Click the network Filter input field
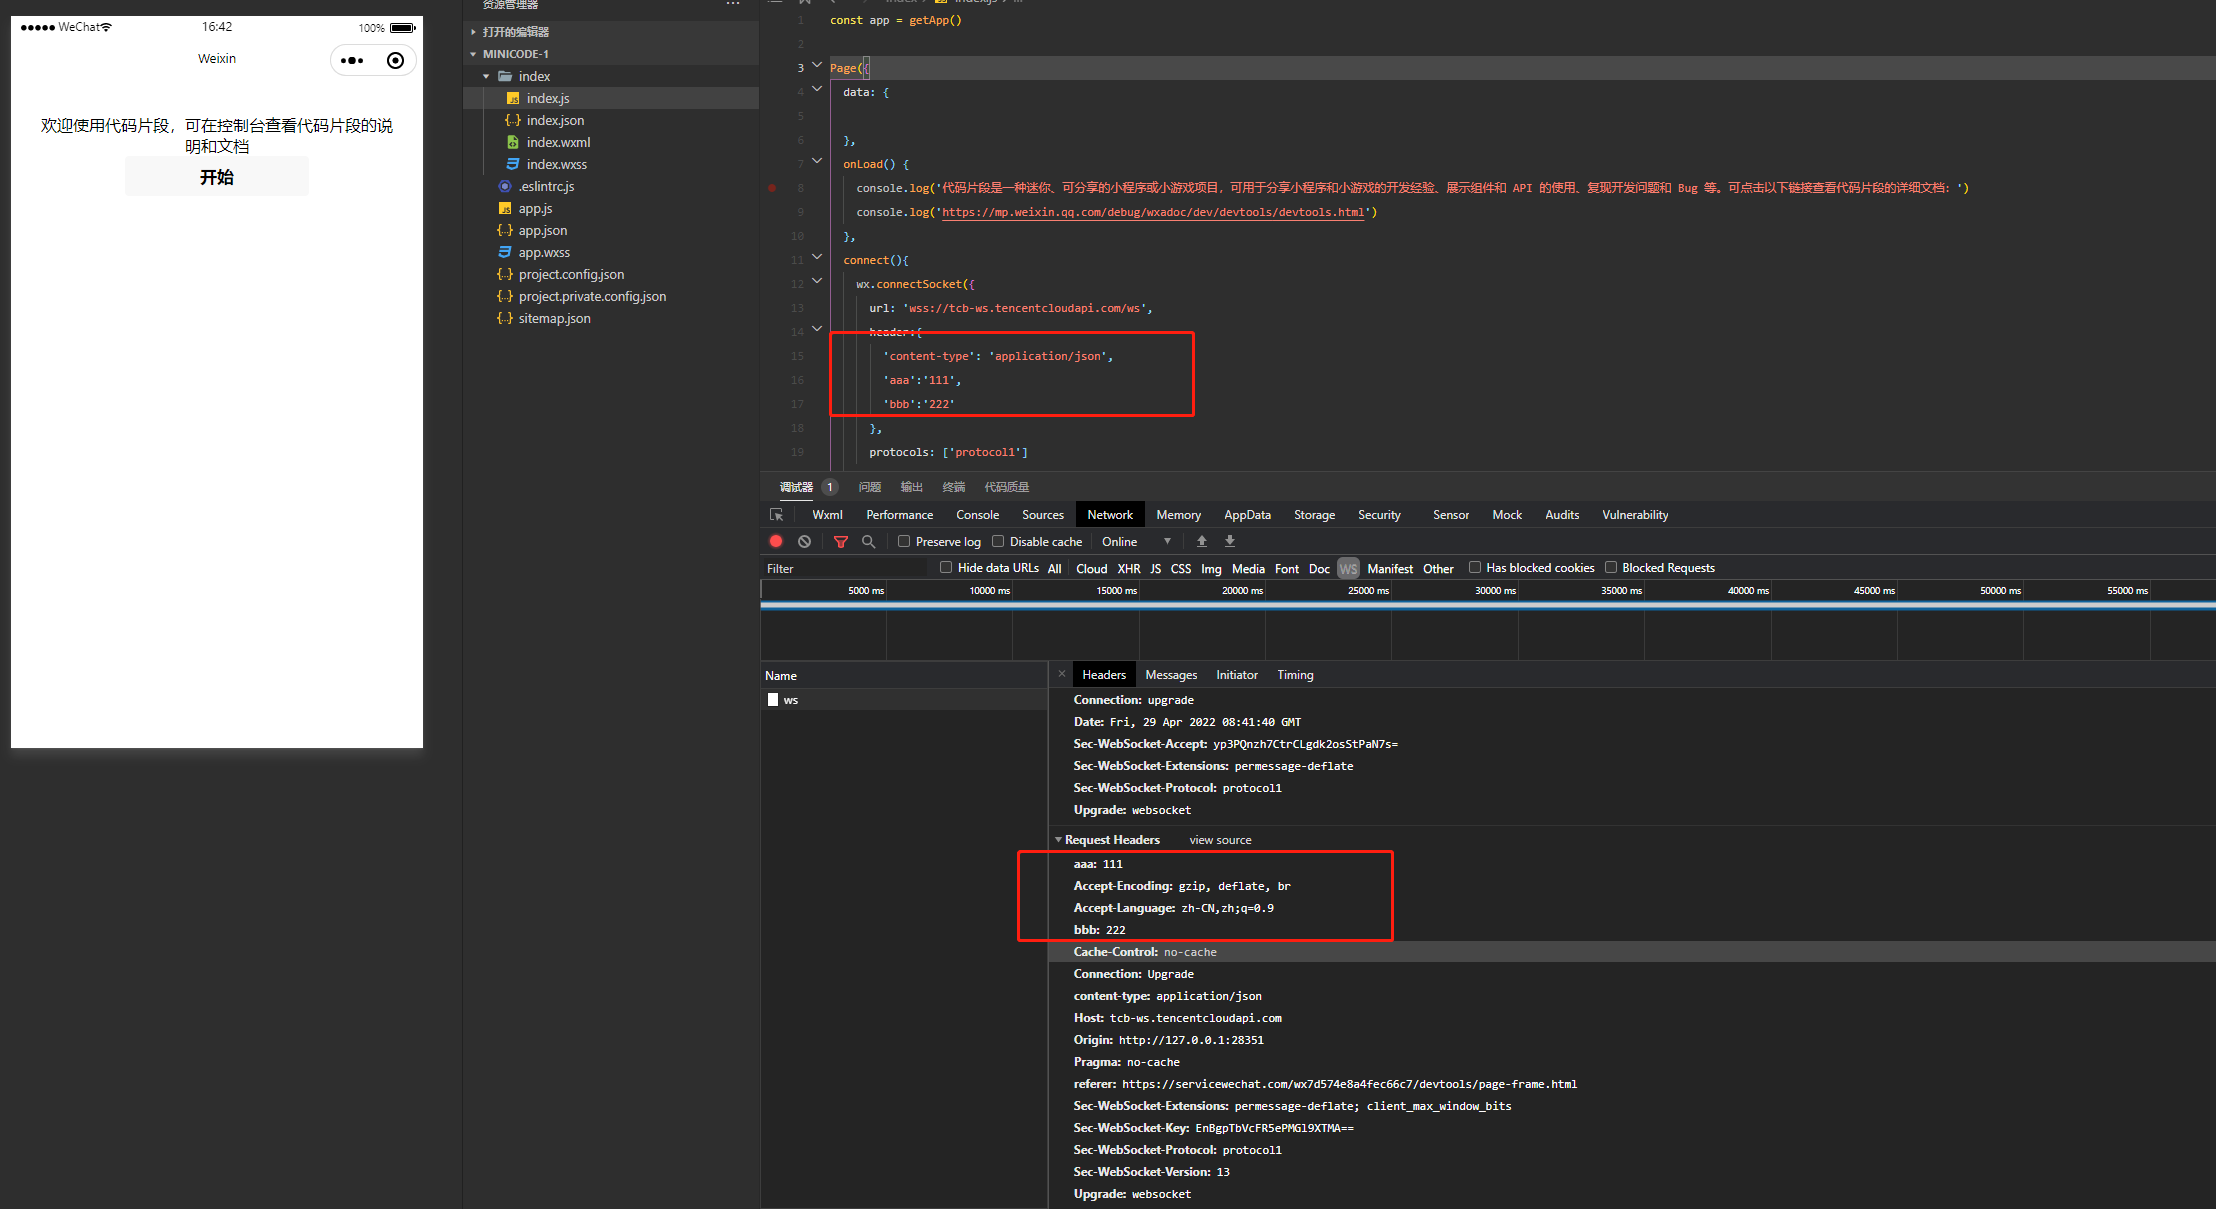 845,568
